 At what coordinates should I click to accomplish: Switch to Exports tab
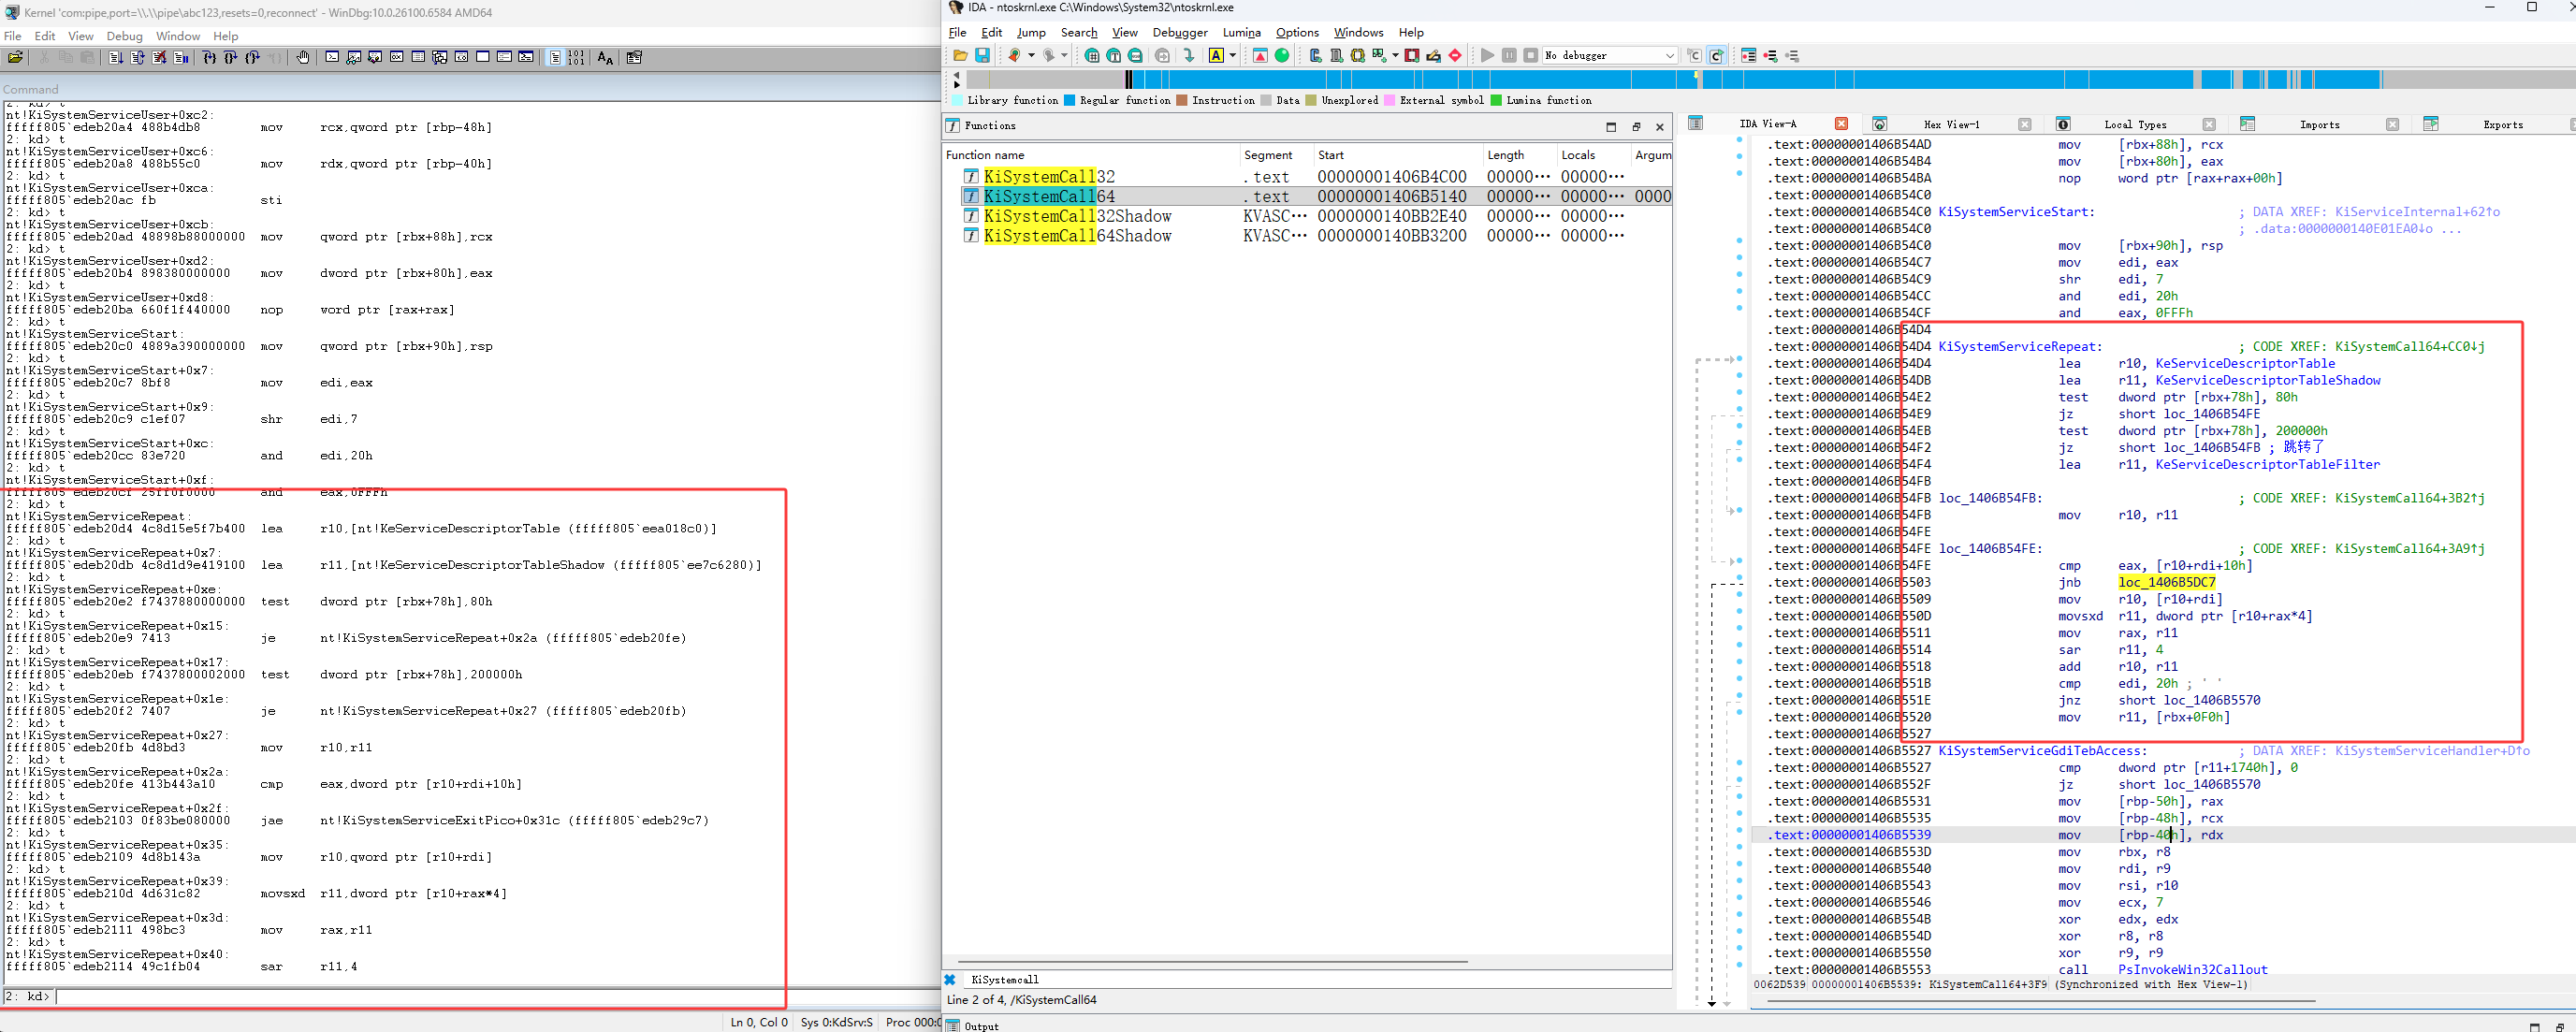(2502, 125)
